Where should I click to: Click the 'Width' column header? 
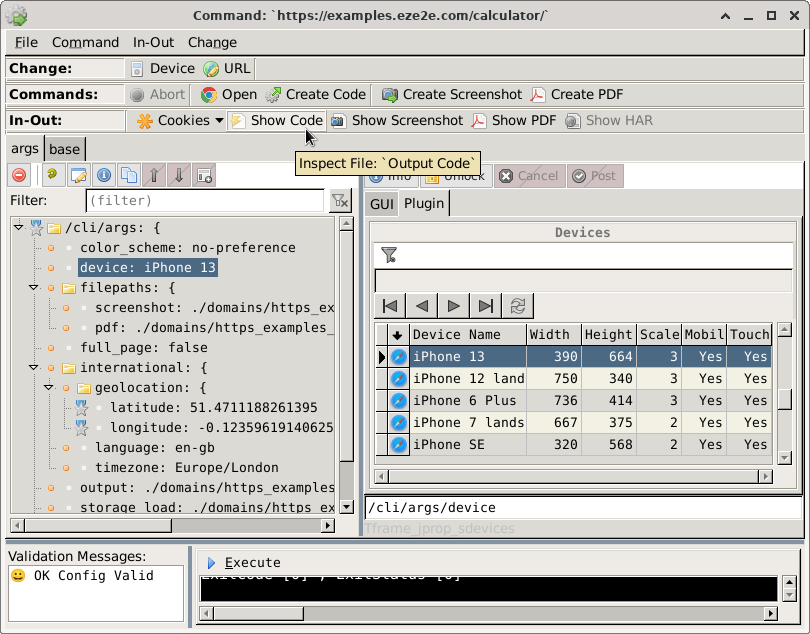[x=554, y=335]
